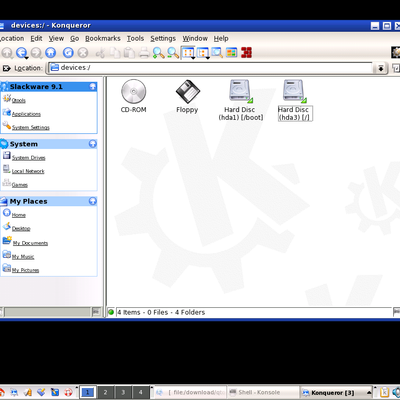Open the CD-ROM device
Screen dimensions: 400x400
(133, 96)
